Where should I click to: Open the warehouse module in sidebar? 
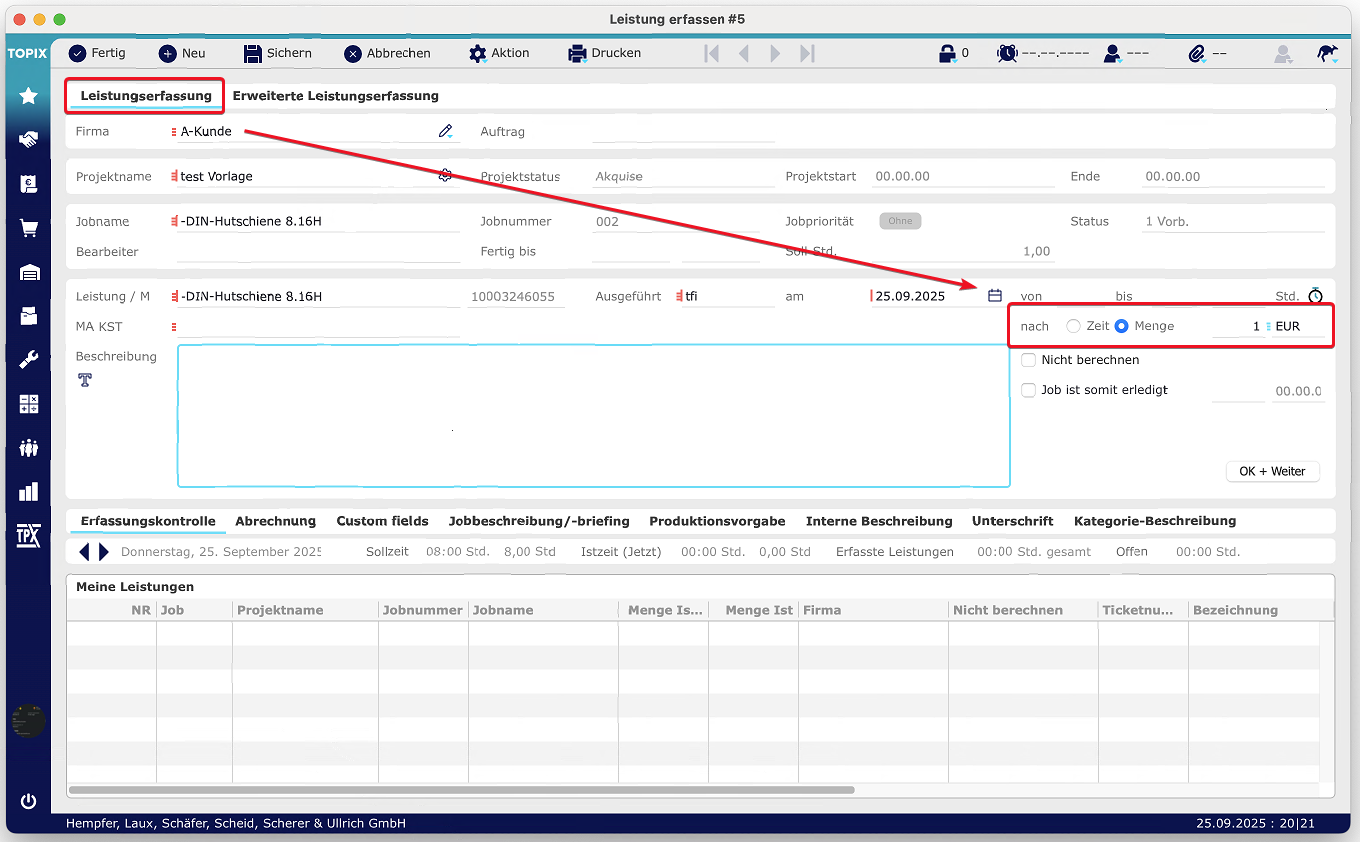click(28, 272)
